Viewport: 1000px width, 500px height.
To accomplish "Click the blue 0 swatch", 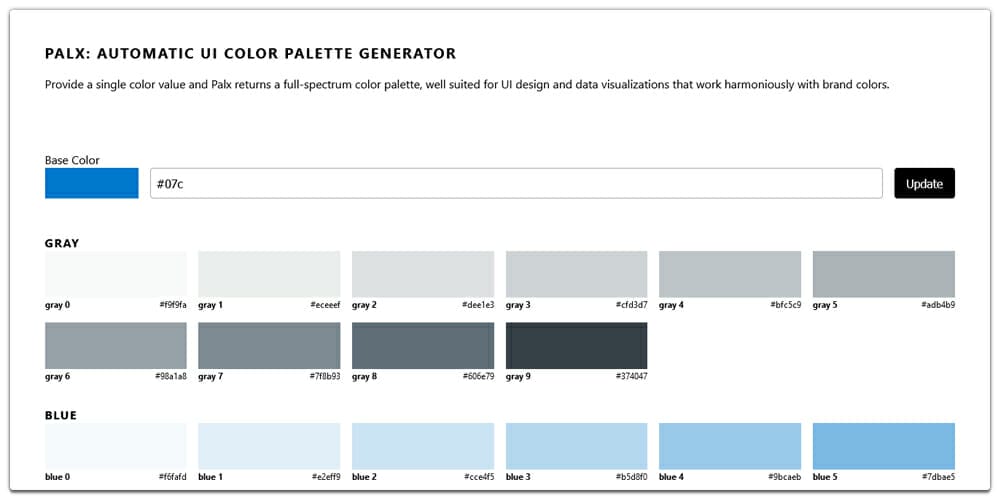I will (116, 446).
